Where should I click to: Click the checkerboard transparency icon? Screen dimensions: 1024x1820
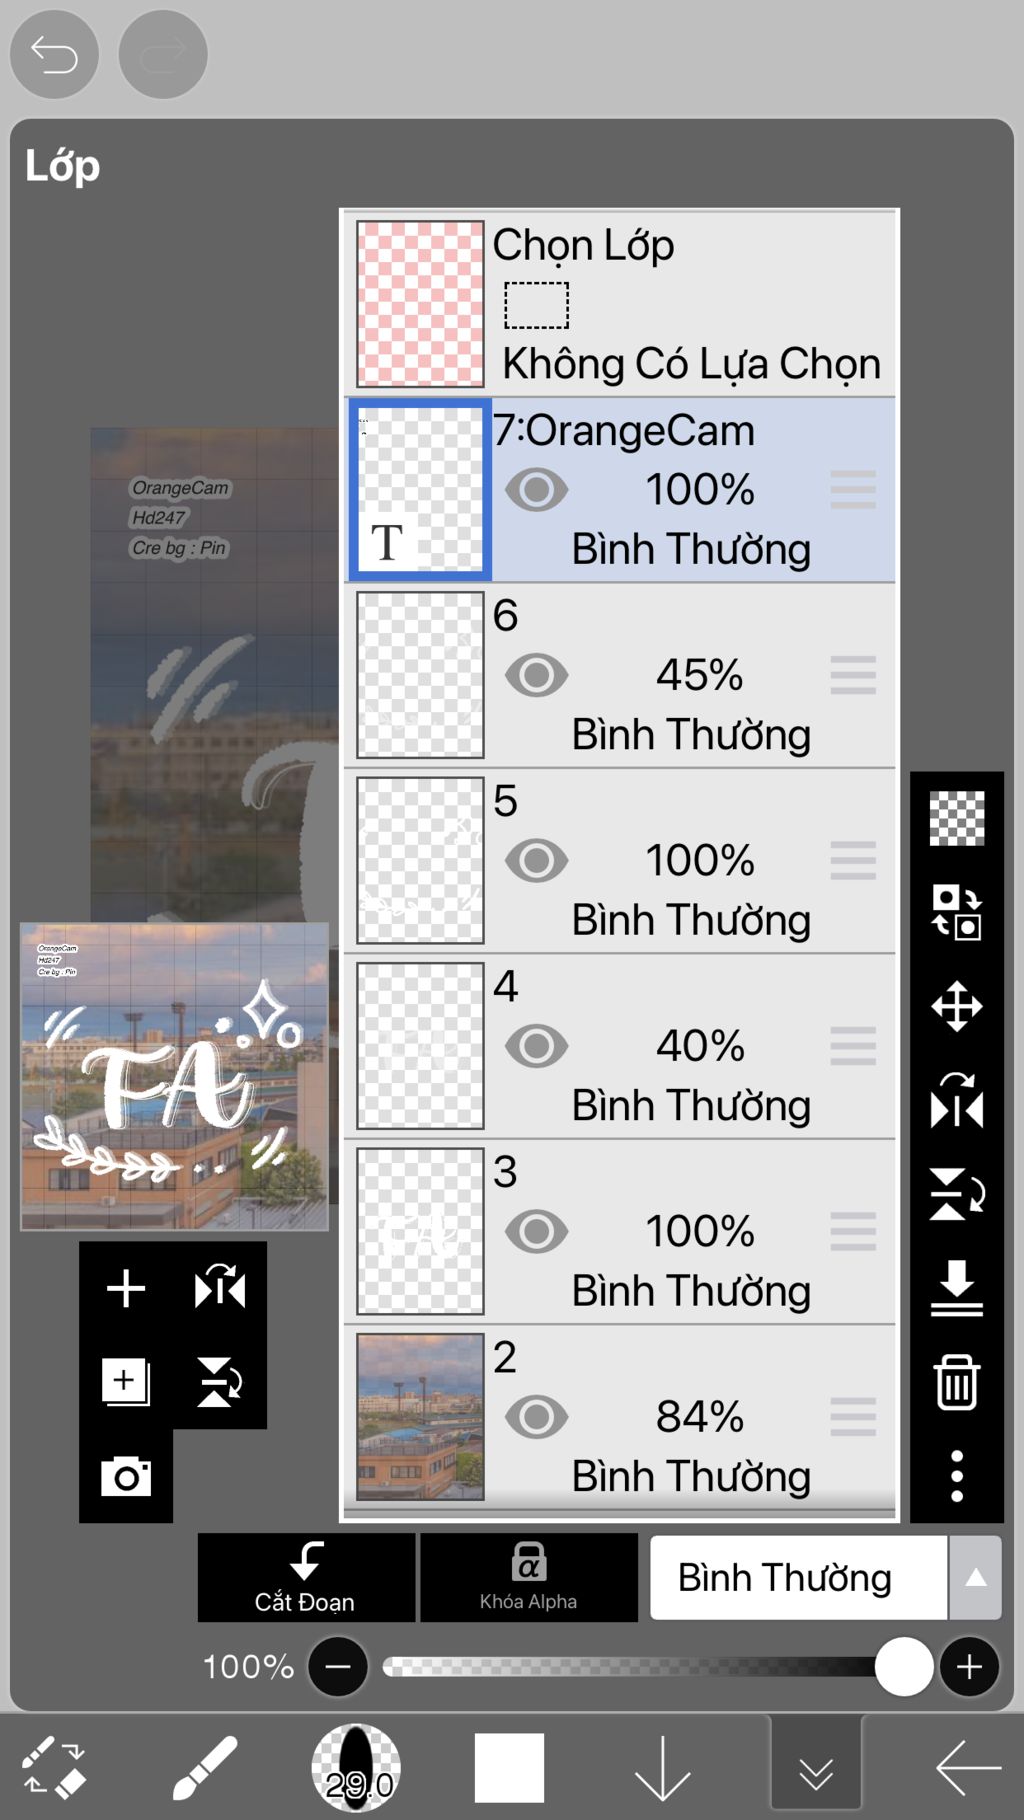957,818
